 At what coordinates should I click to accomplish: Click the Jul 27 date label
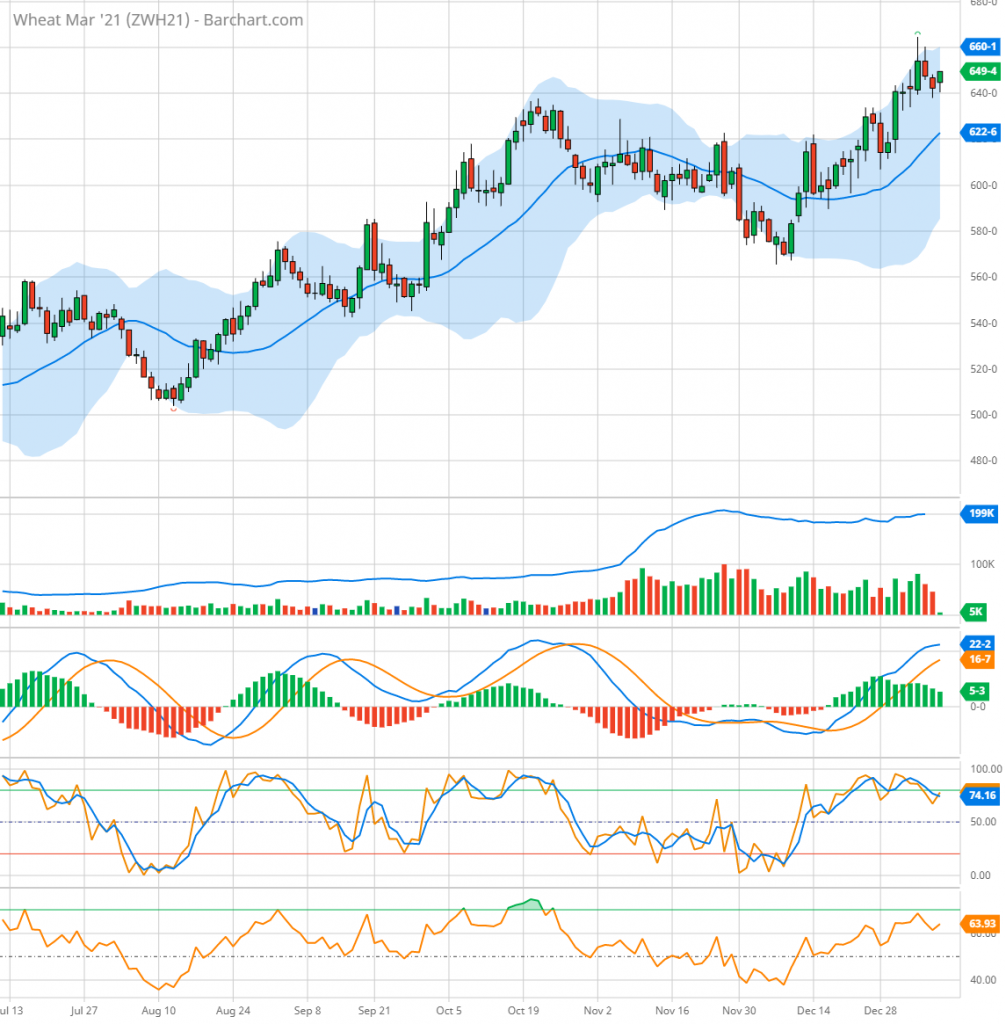coord(84,1010)
